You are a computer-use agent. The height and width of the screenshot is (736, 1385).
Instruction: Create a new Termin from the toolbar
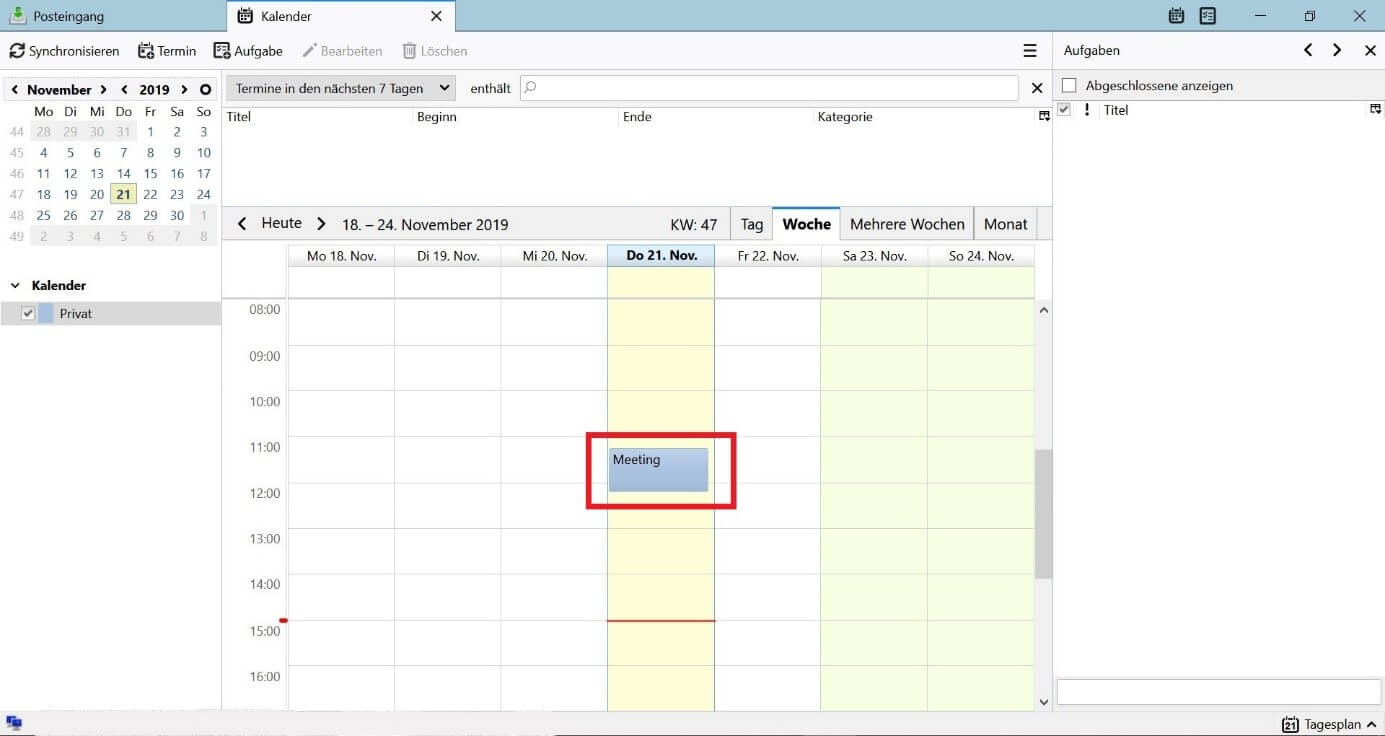(166, 51)
